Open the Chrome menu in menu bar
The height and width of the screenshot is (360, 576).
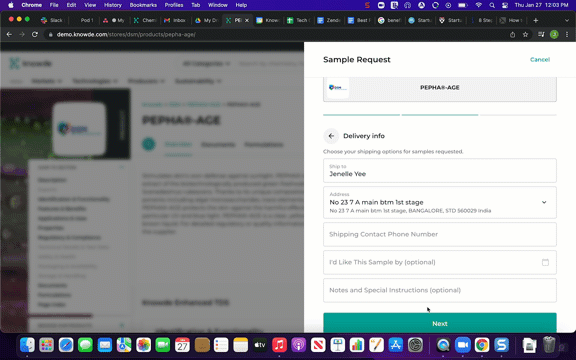coord(32,5)
